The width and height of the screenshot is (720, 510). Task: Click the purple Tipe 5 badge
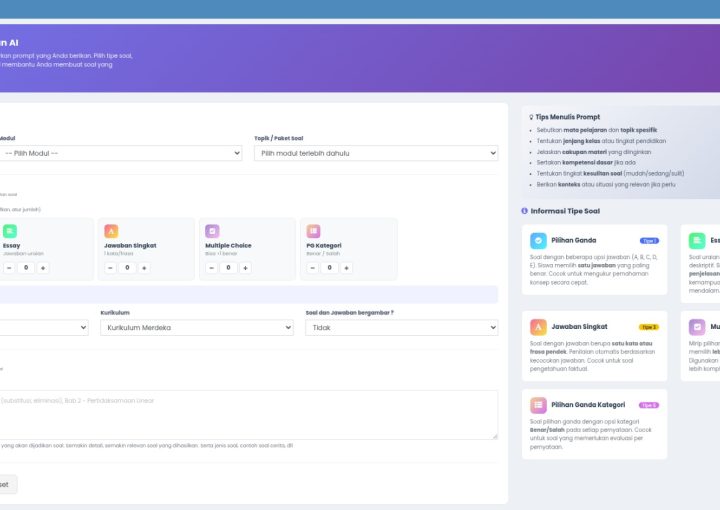click(649, 405)
